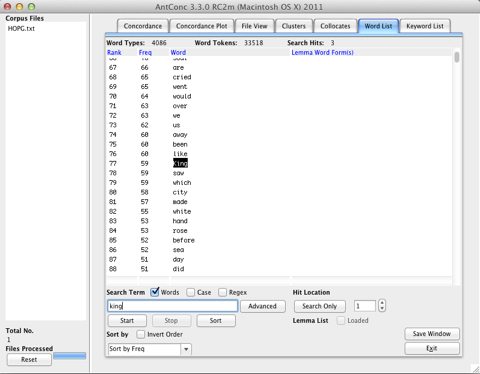480x374 pixels.
Task: Select the word 'sea' in list
Action: pyautogui.click(x=178, y=250)
